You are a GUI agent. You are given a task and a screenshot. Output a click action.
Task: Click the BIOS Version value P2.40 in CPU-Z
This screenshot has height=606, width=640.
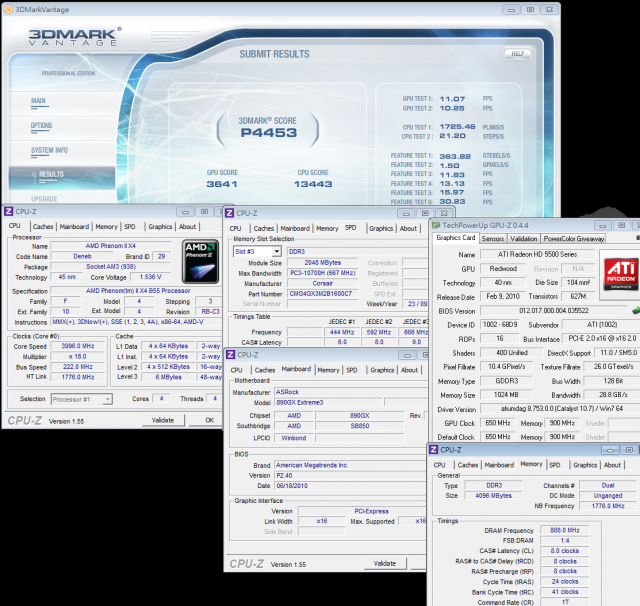(350, 475)
